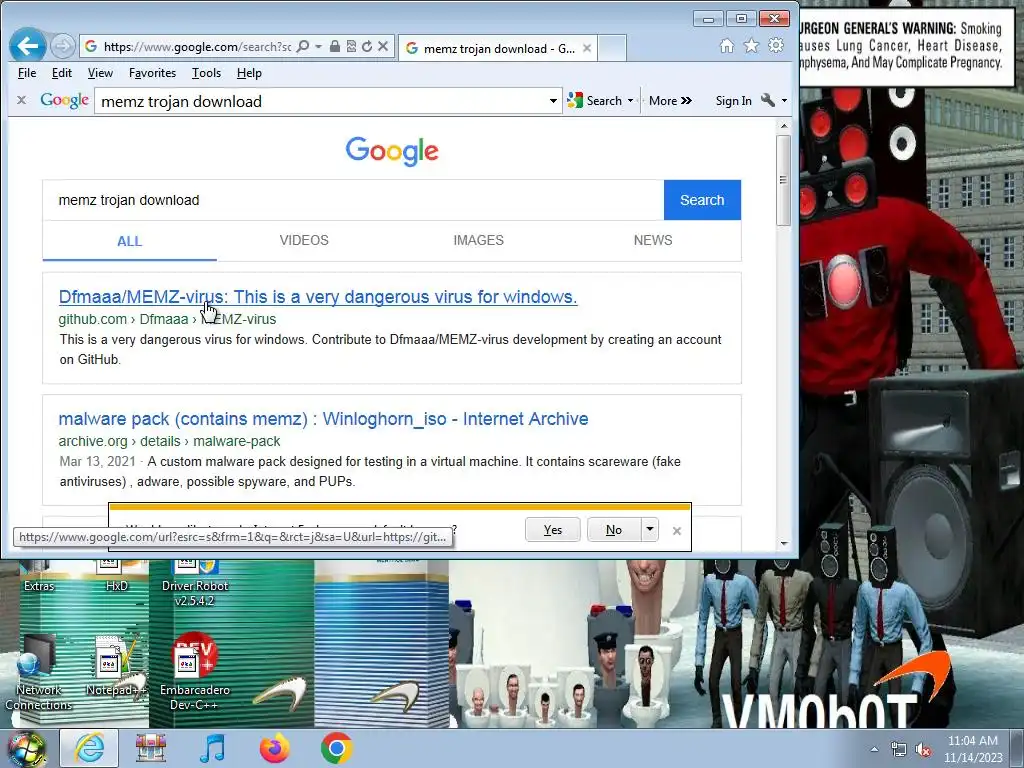The image size is (1024, 768).
Task: Switch to NEWS results tab
Action: (x=653, y=240)
